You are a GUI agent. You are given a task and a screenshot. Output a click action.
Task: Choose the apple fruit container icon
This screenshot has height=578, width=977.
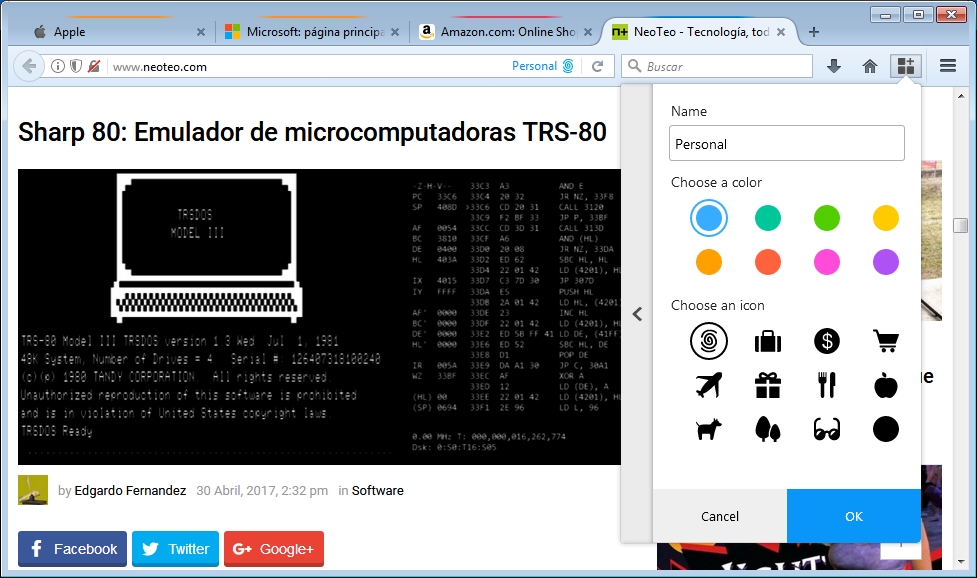885,385
